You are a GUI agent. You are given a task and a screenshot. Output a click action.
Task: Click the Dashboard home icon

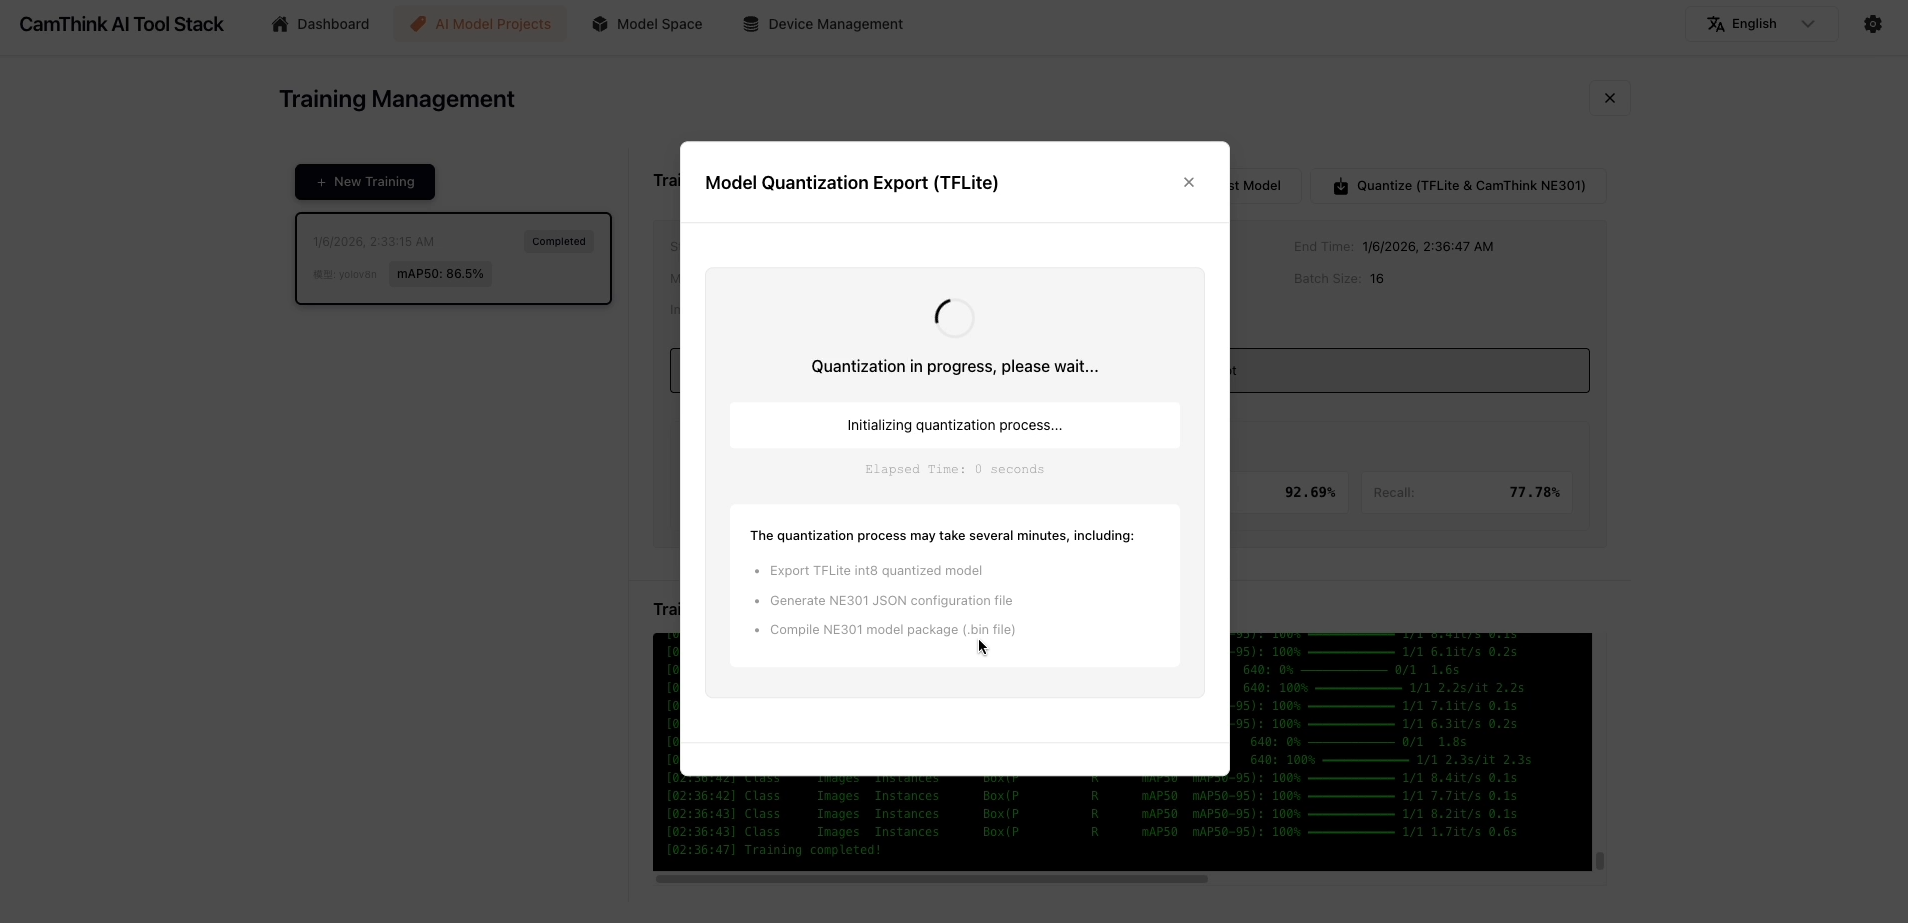(x=280, y=24)
